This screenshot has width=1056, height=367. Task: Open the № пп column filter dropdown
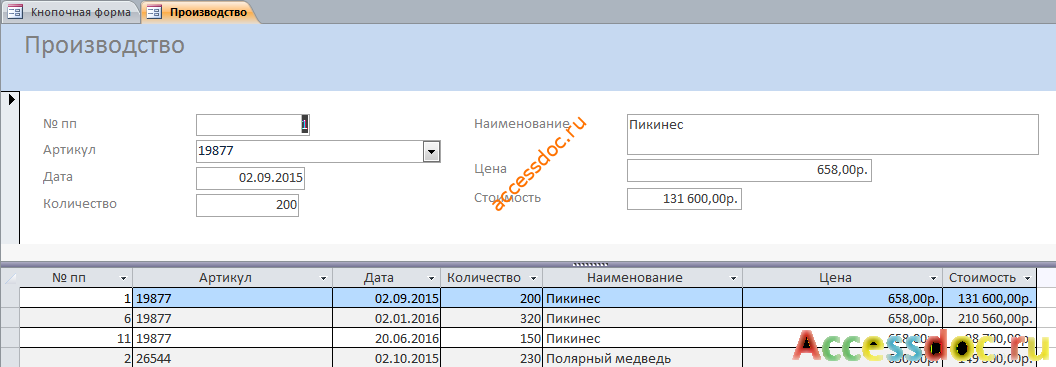[123, 278]
